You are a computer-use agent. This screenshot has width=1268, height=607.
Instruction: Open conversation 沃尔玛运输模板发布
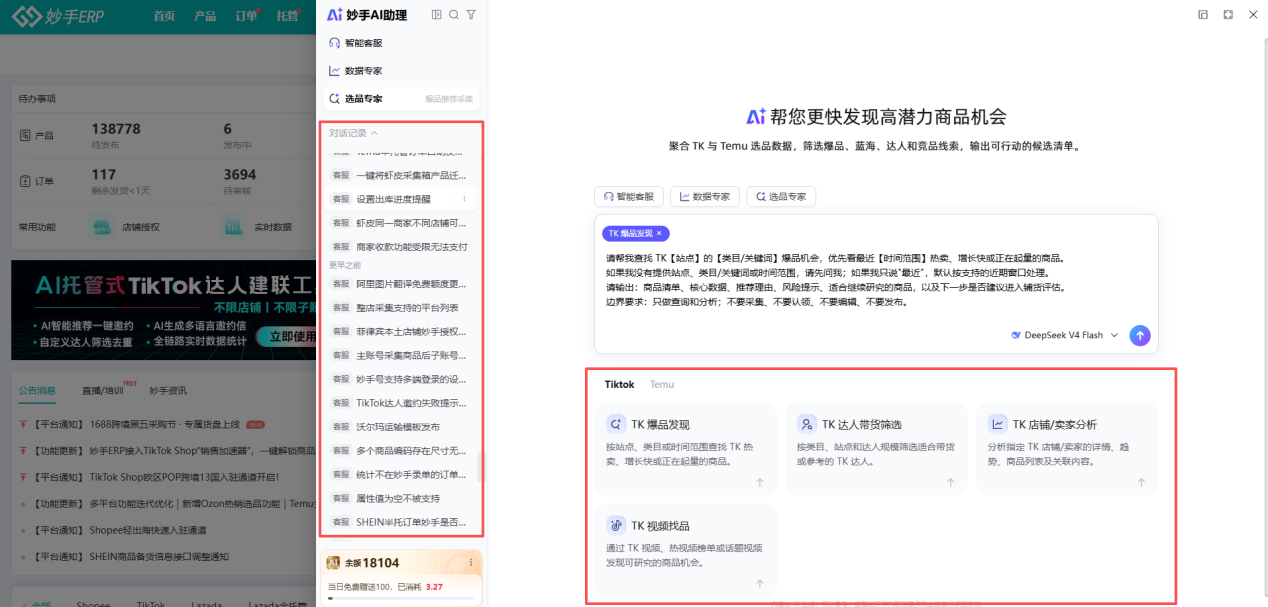coord(400,427)
